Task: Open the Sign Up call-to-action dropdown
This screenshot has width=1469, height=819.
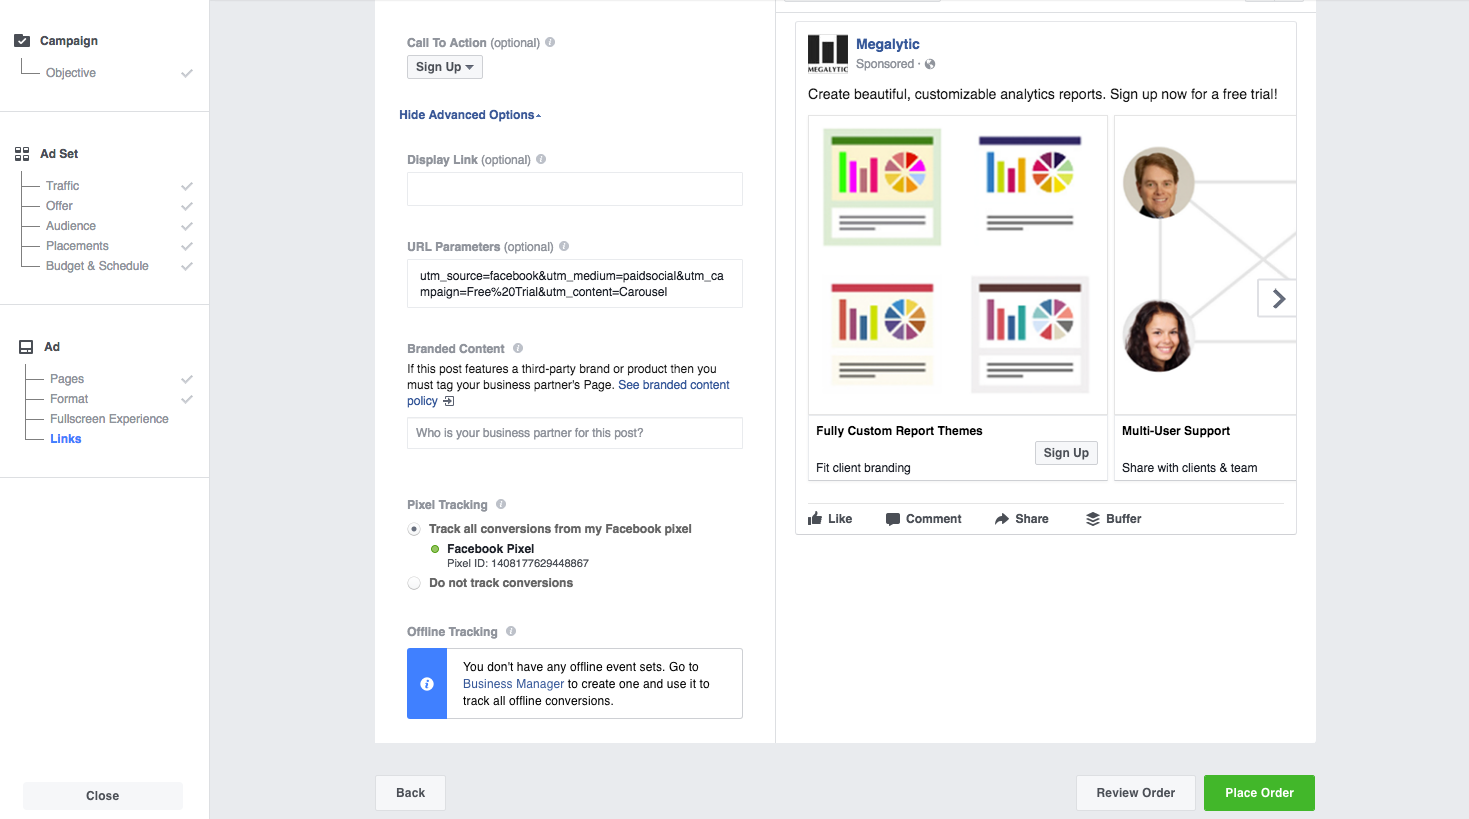Action: pyautogui.click(x=445, y=67)
